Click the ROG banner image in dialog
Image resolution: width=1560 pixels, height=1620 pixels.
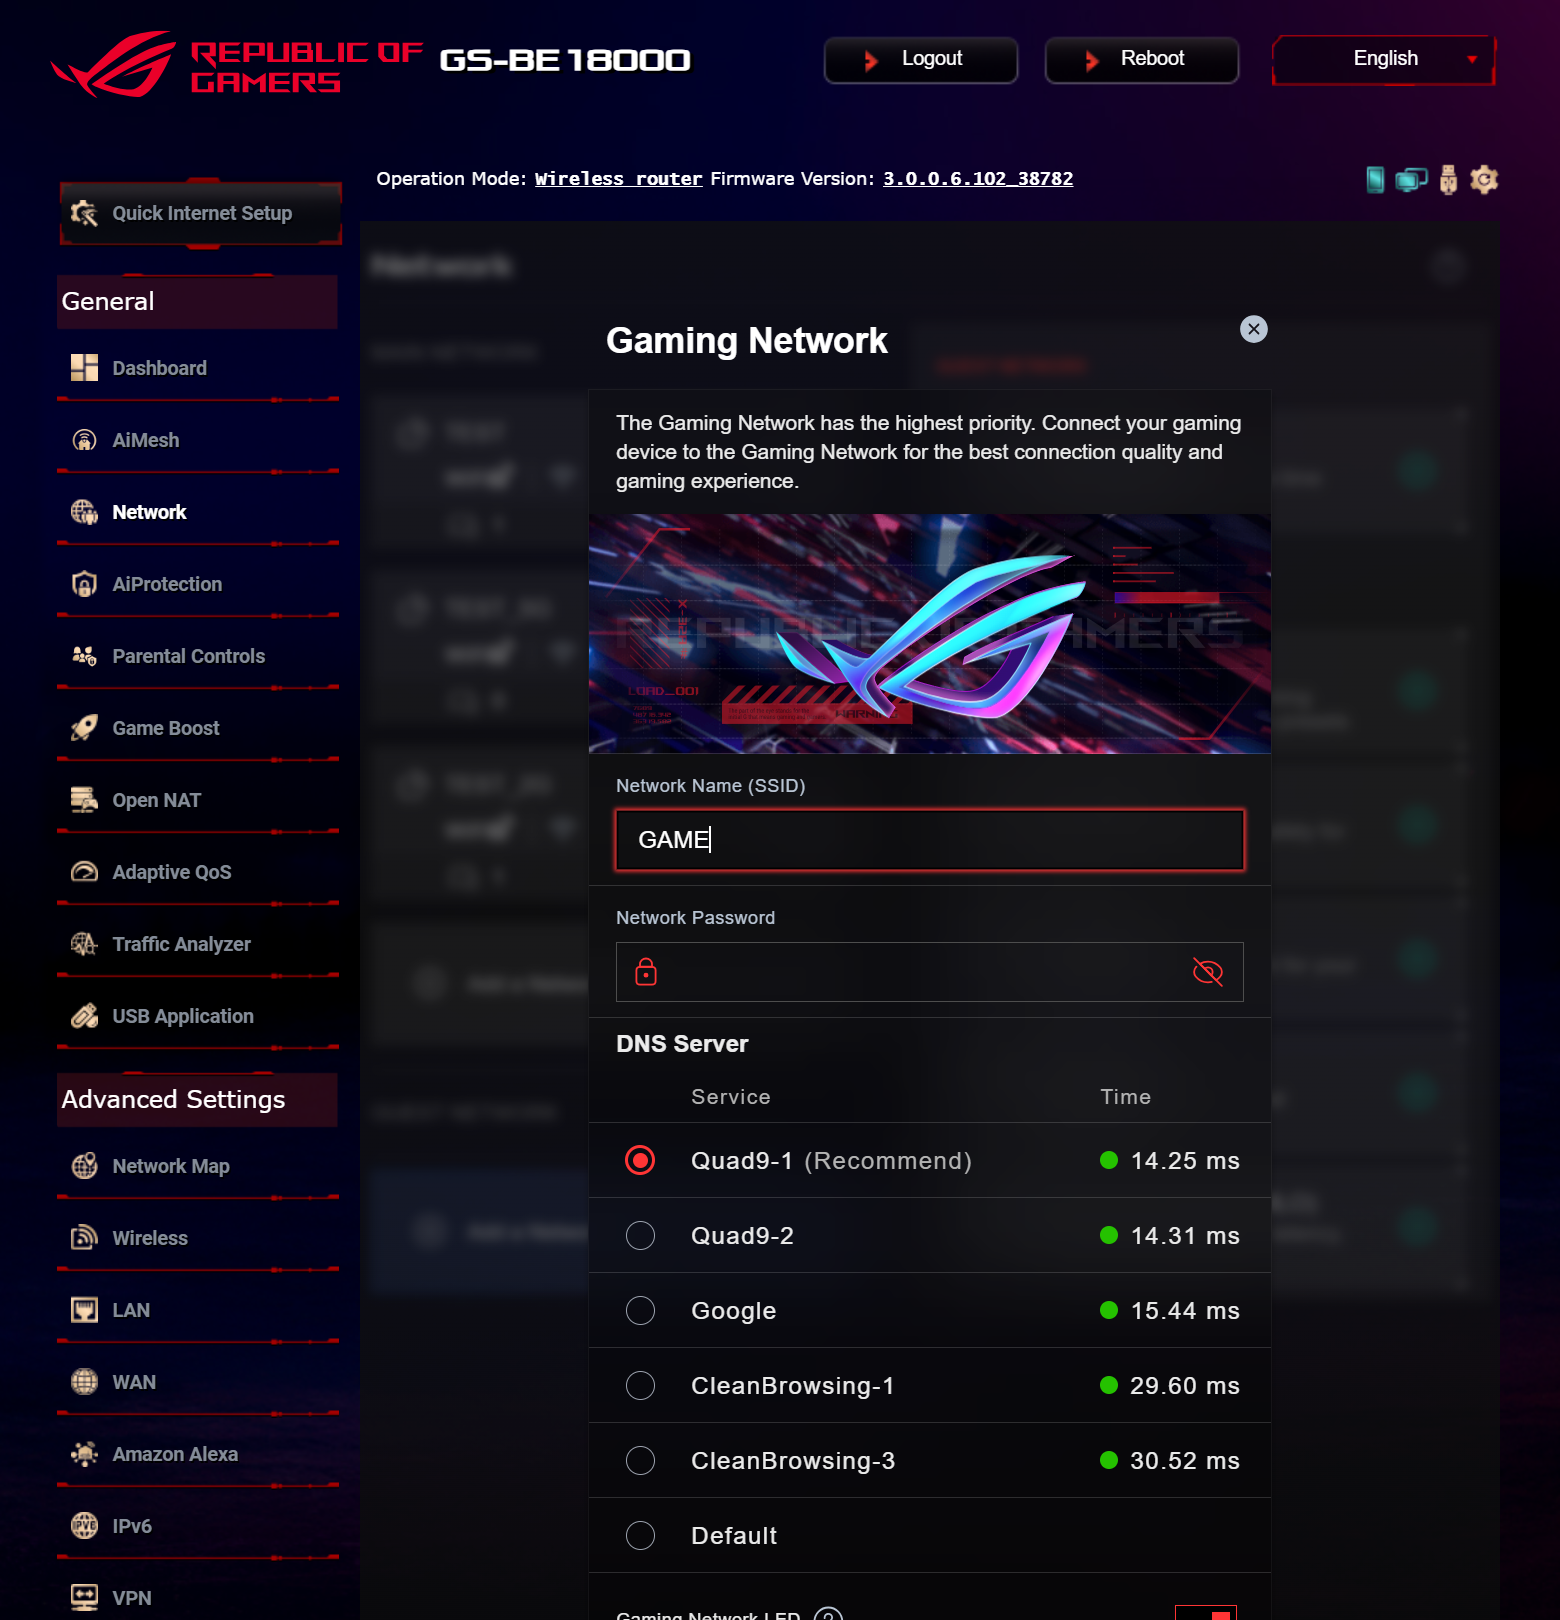[x=930, y=634]
